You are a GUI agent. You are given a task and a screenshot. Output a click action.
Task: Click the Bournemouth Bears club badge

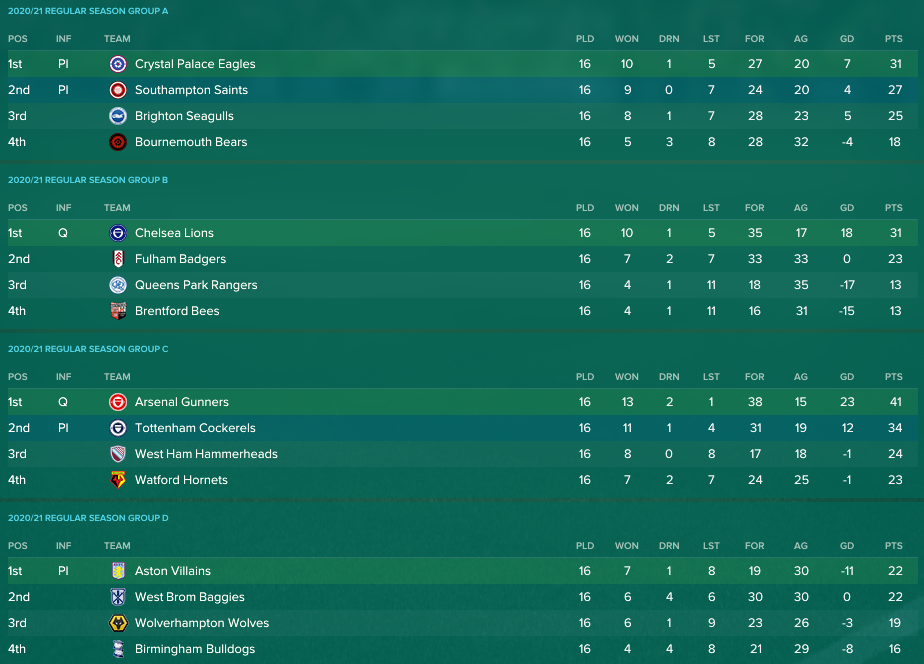[118, 141]
